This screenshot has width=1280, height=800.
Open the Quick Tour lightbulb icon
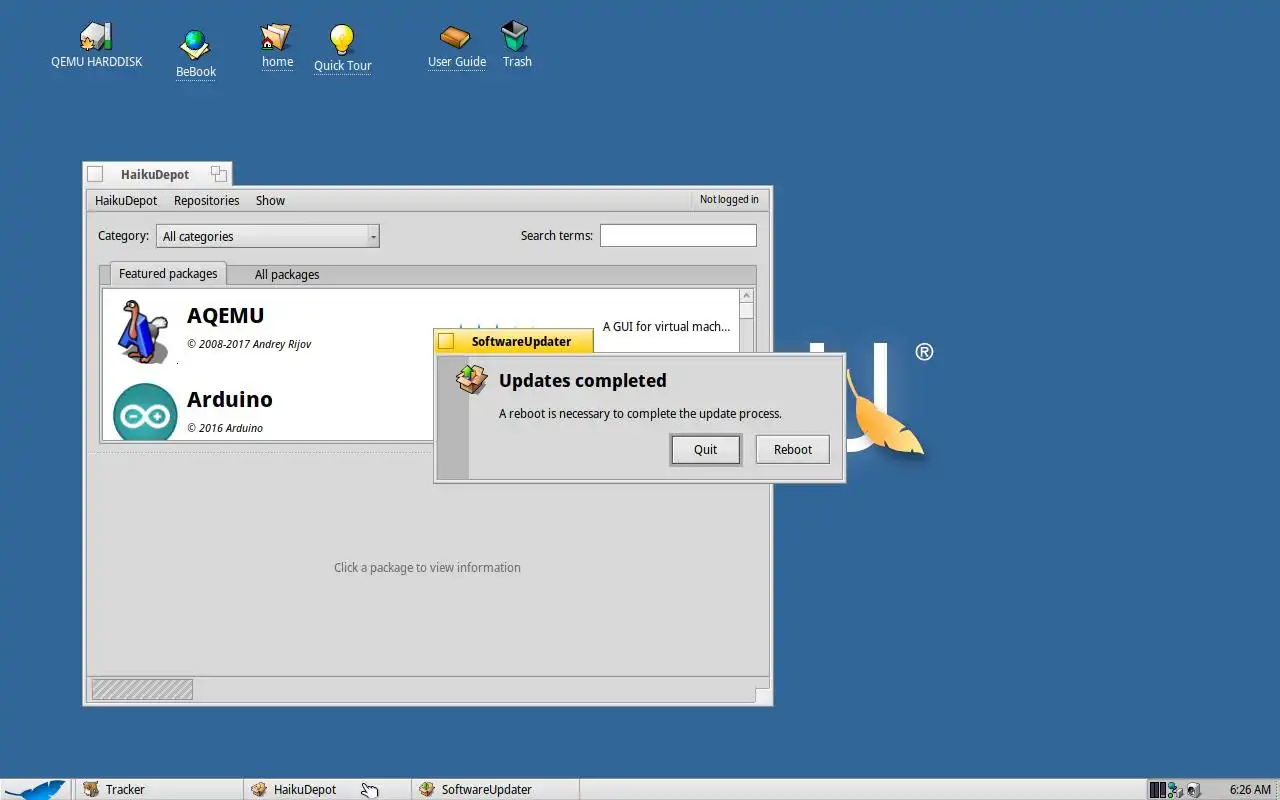pos(342,40)
